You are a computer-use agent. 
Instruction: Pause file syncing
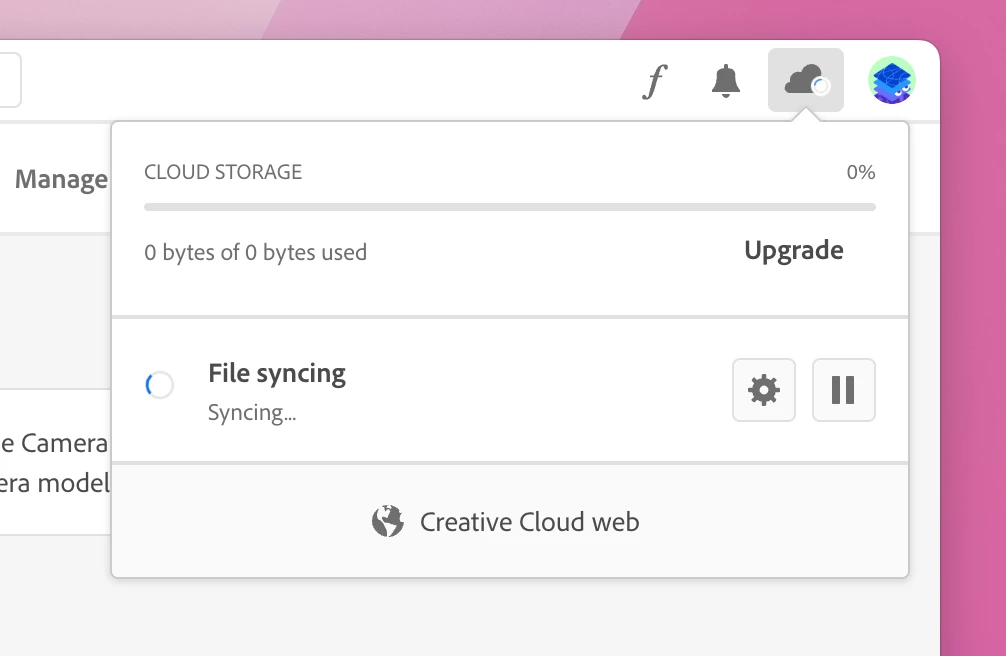coord(844,390)
